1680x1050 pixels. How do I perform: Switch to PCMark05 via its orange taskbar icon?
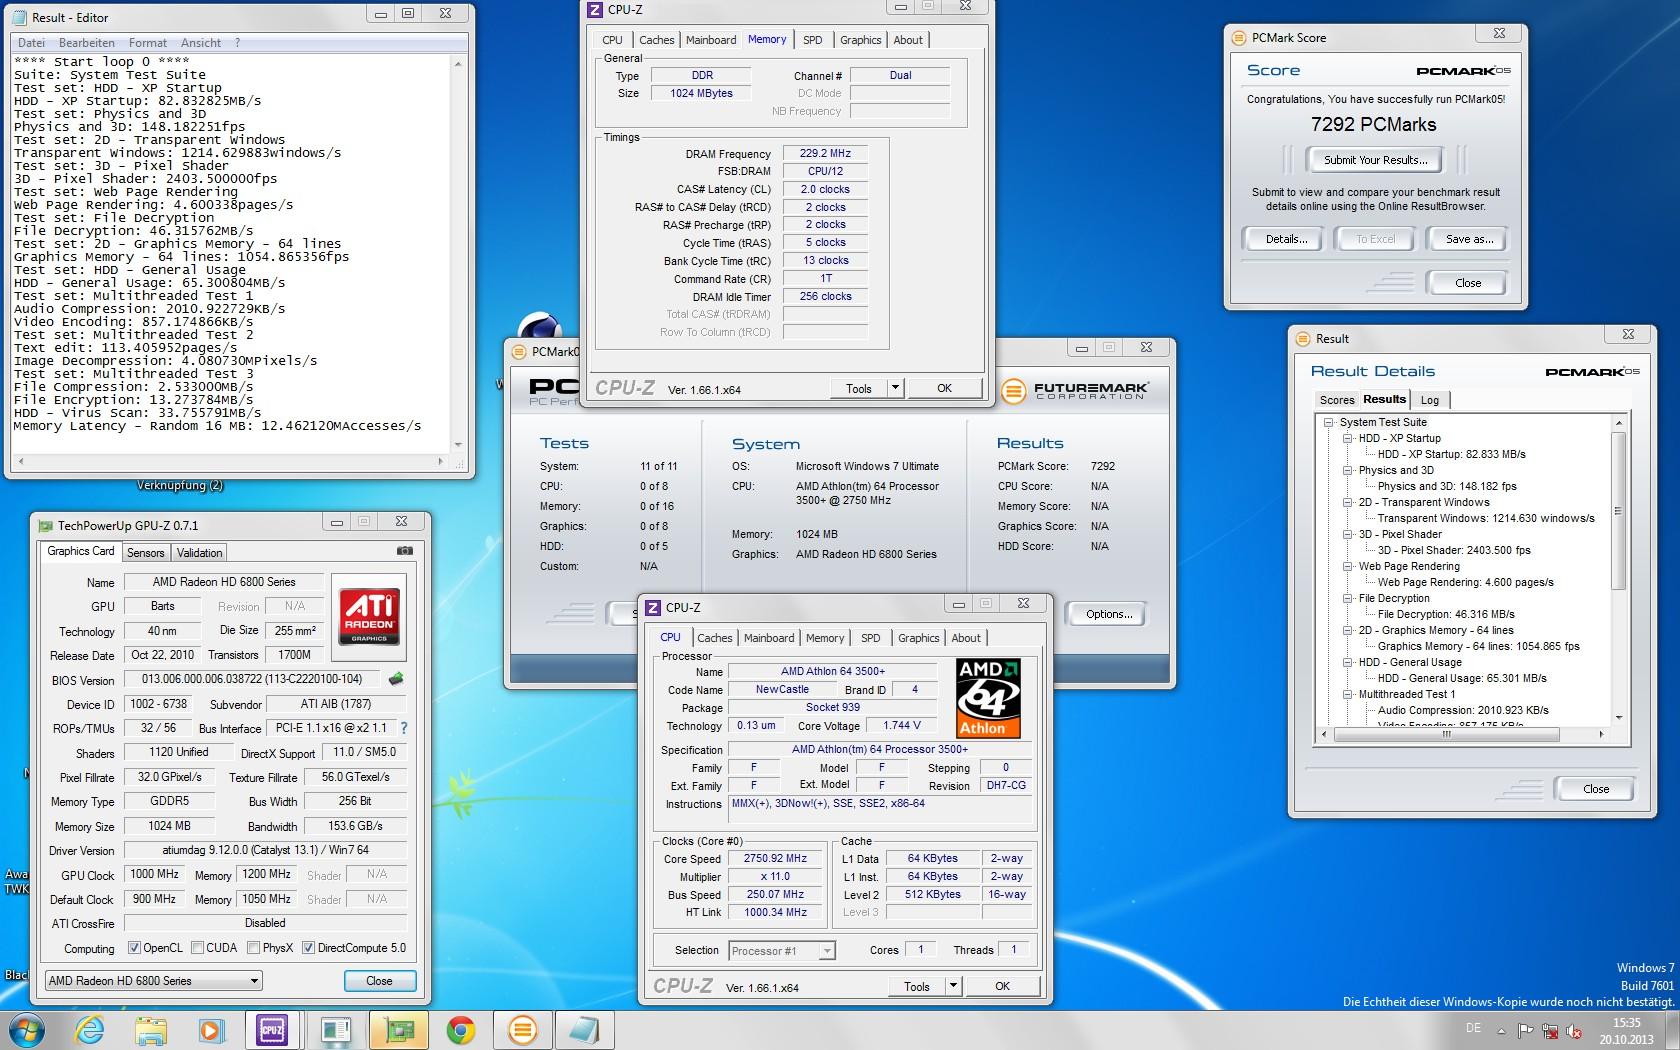[x=522, y=1030]
